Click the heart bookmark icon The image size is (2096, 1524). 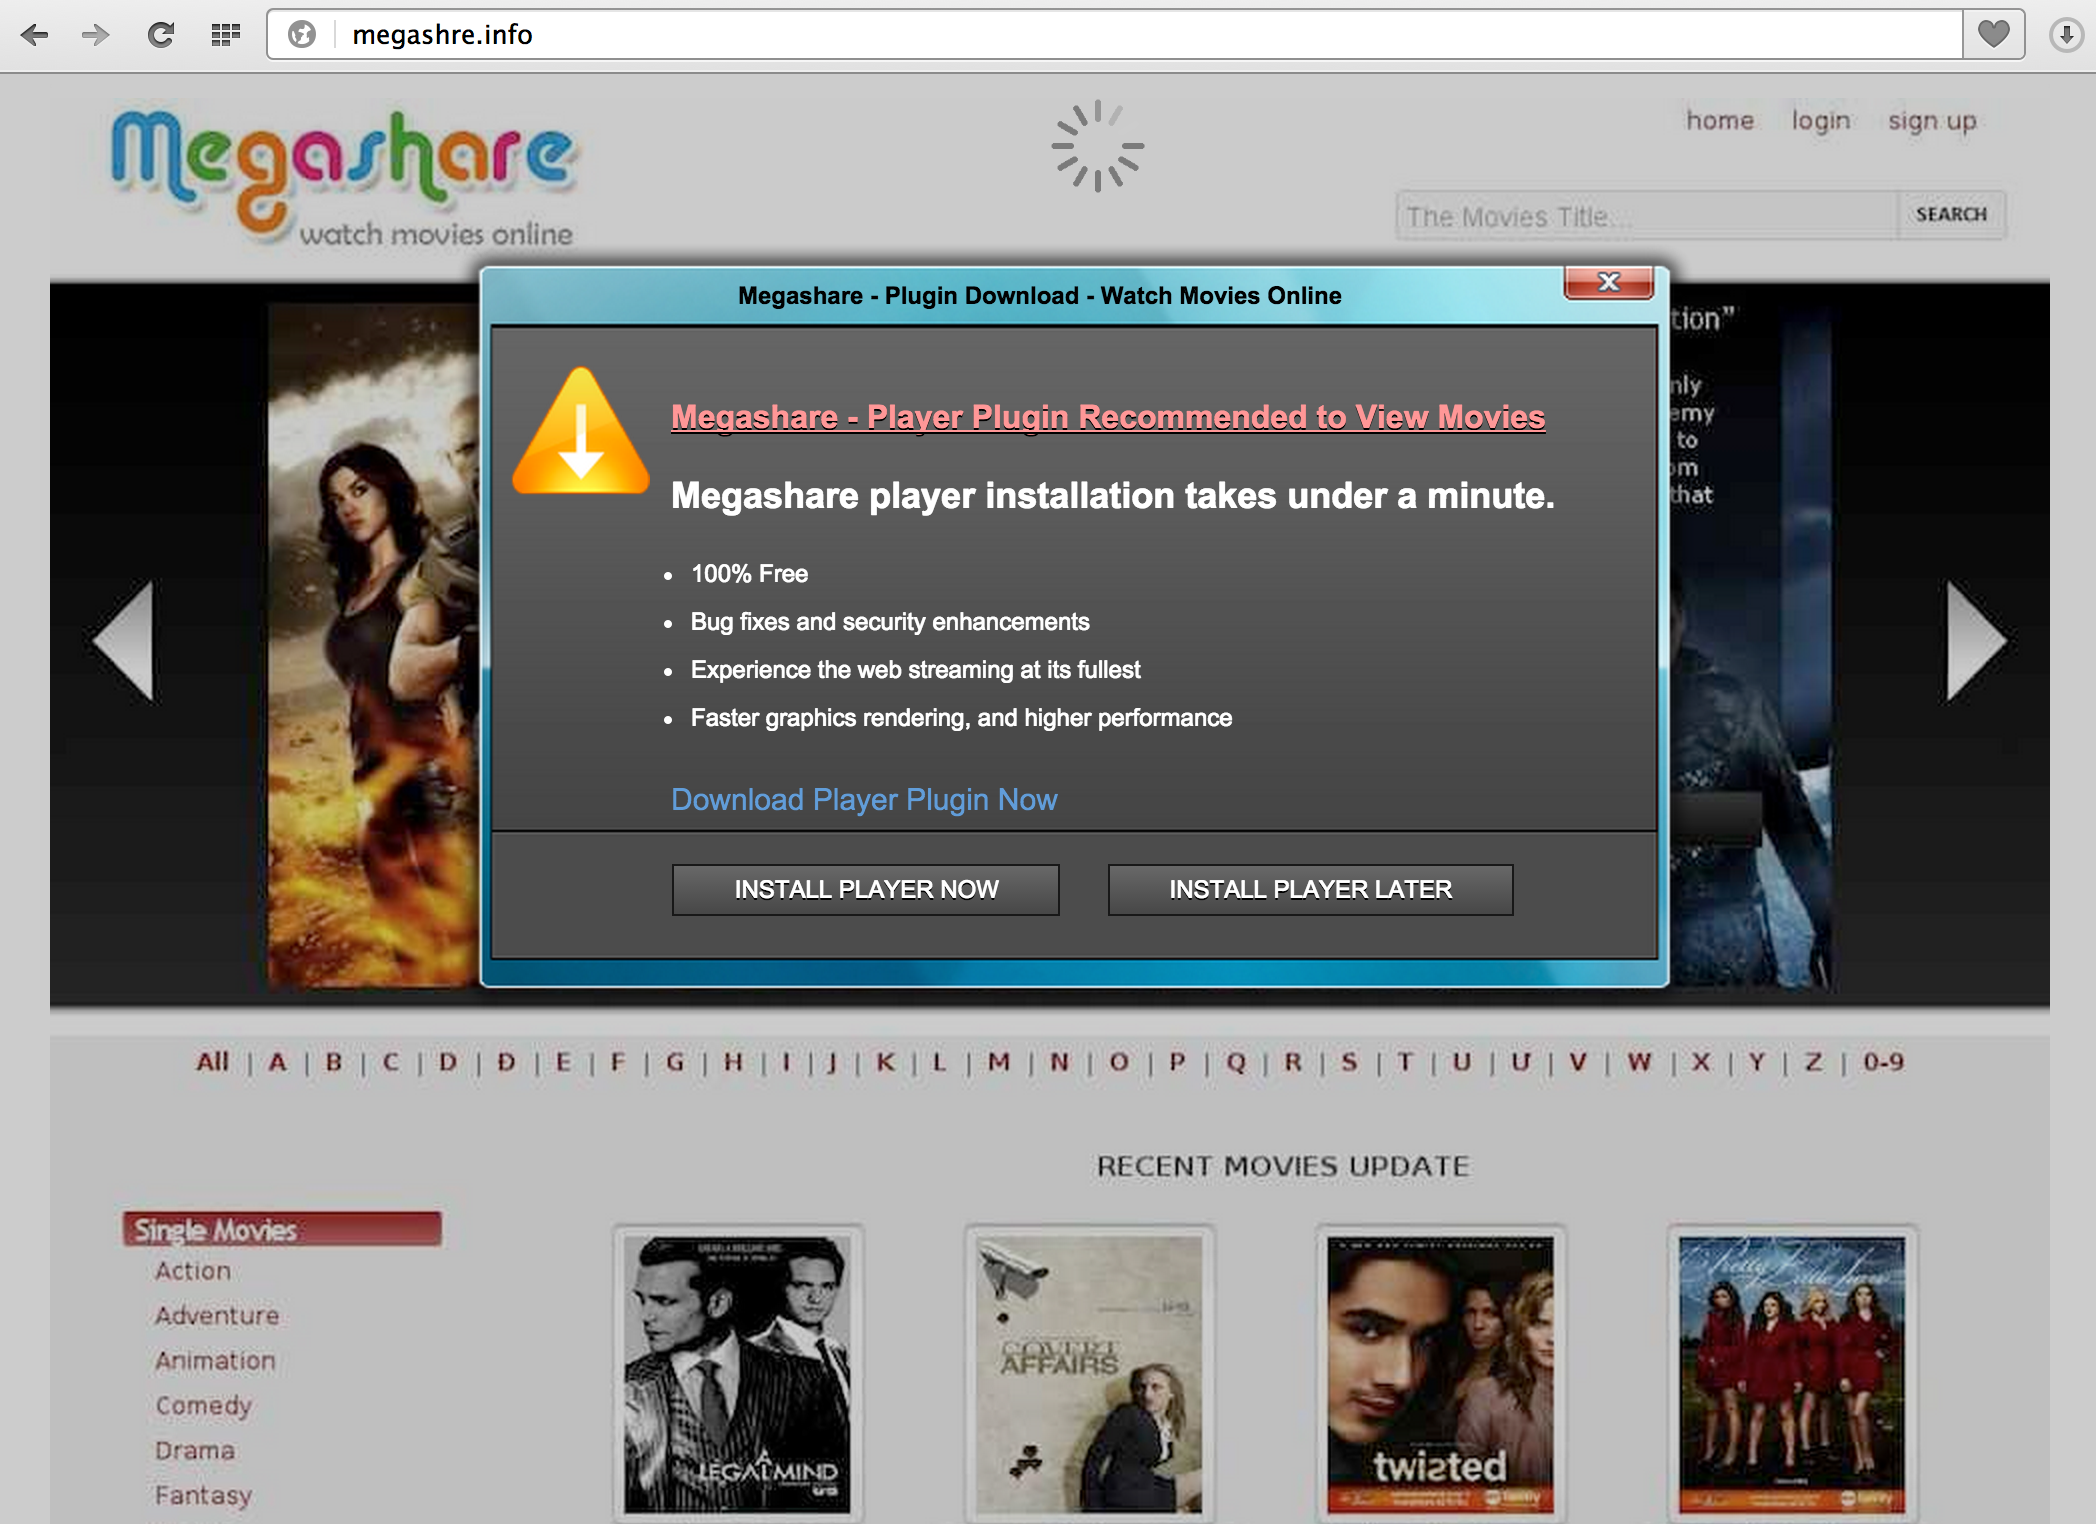point(1993,35)
